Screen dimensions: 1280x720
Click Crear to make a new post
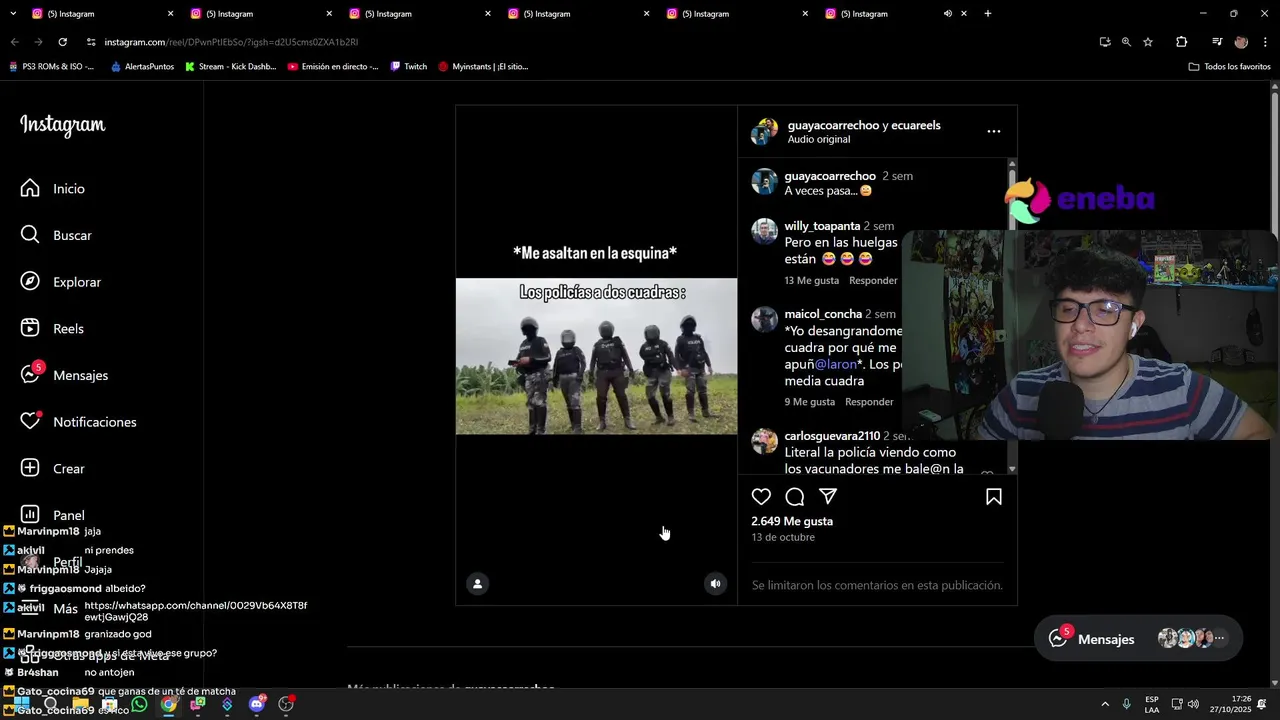52,468
